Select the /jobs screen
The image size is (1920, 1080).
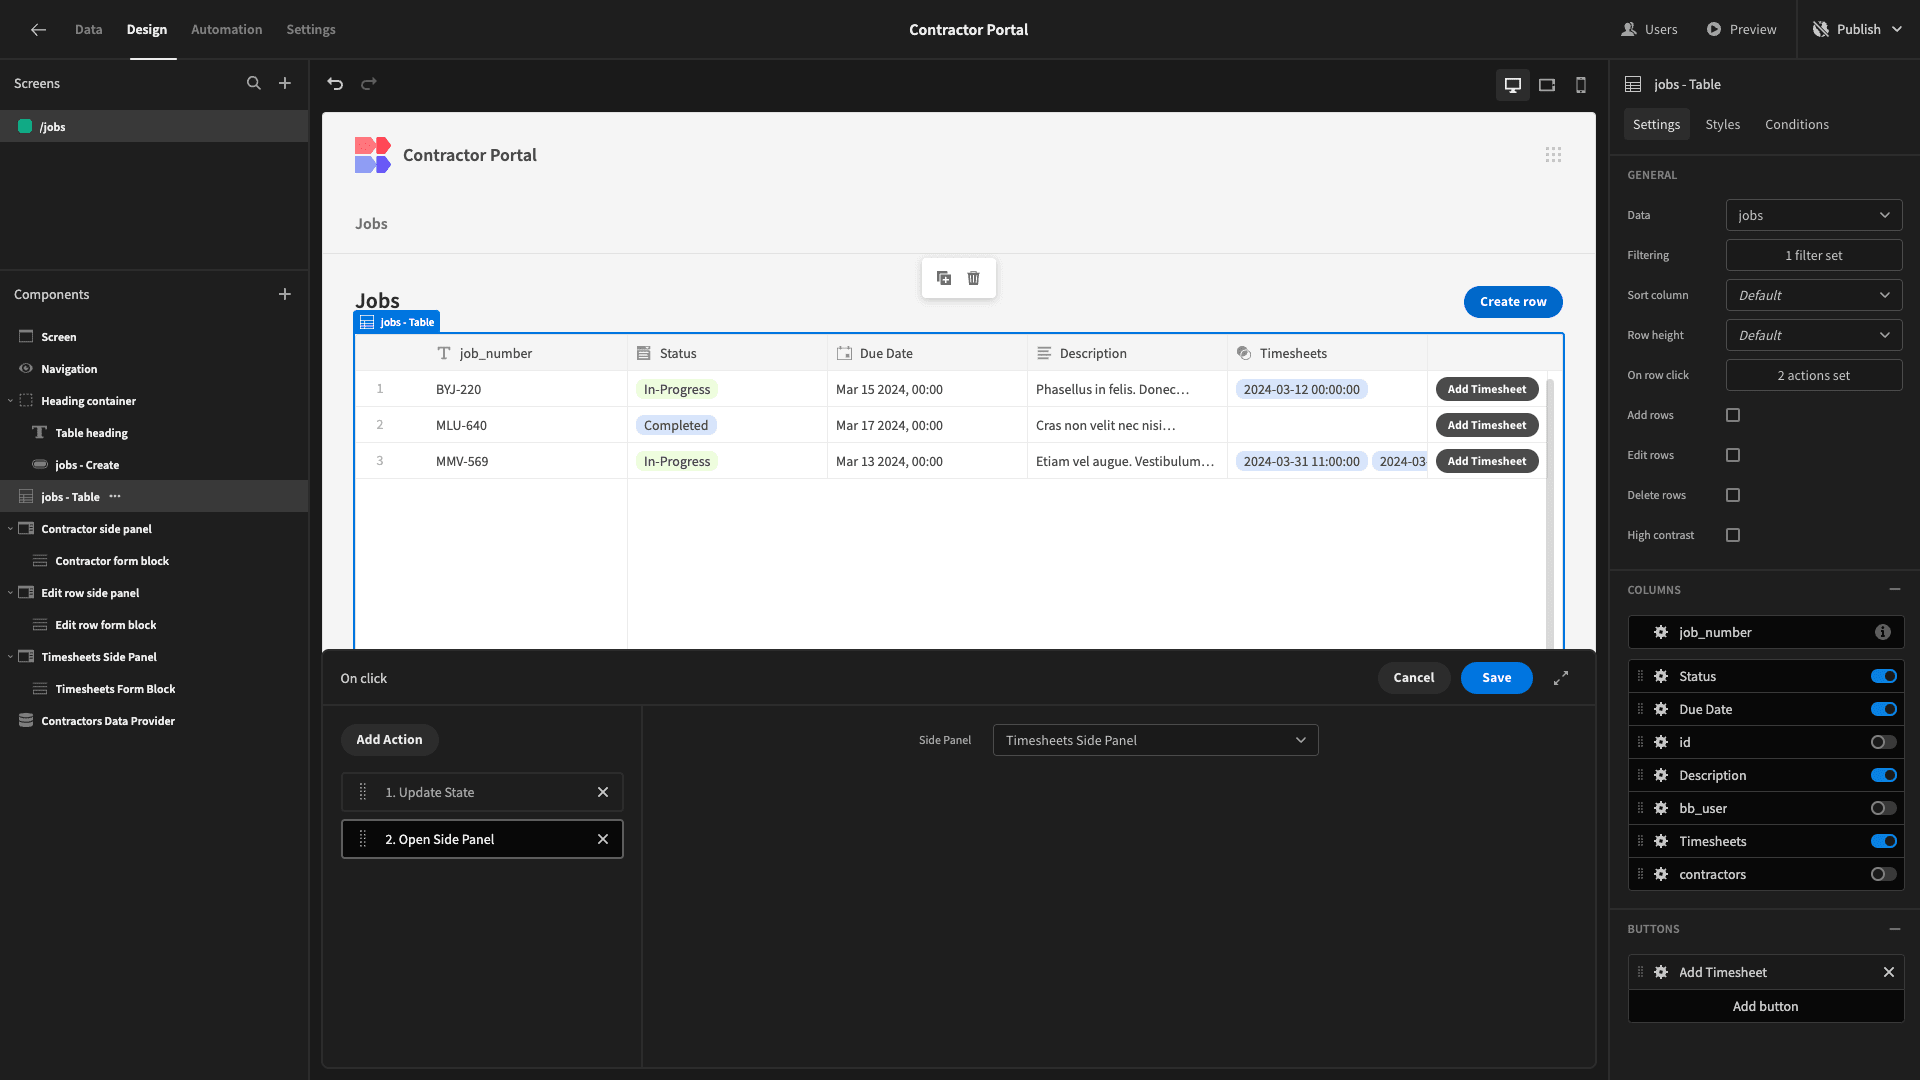(154, 127)
